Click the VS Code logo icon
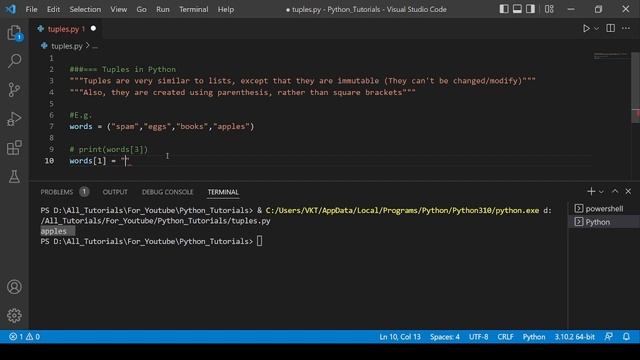 pos(11,9)
